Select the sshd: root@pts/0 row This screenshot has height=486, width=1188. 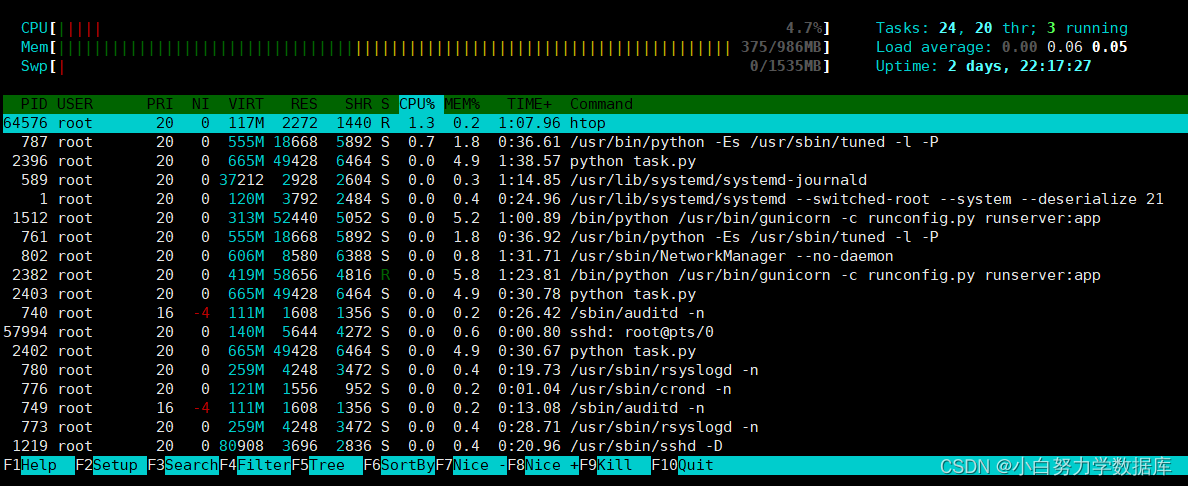tap(594, 332)
